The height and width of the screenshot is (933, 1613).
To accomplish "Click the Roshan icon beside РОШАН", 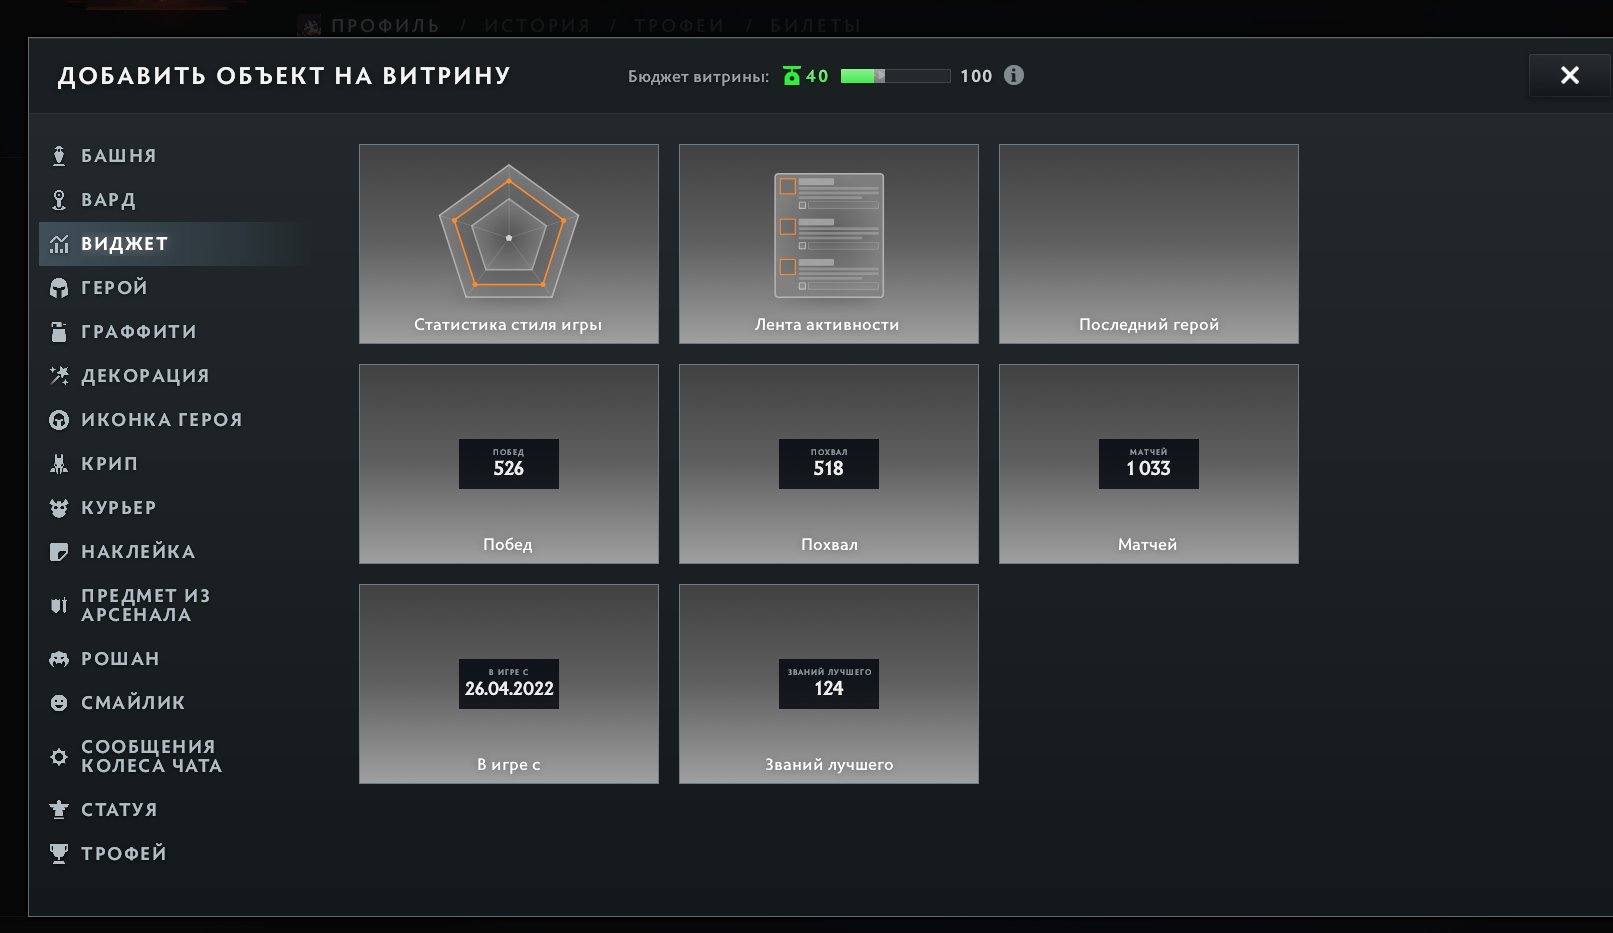I will point(59,659).
